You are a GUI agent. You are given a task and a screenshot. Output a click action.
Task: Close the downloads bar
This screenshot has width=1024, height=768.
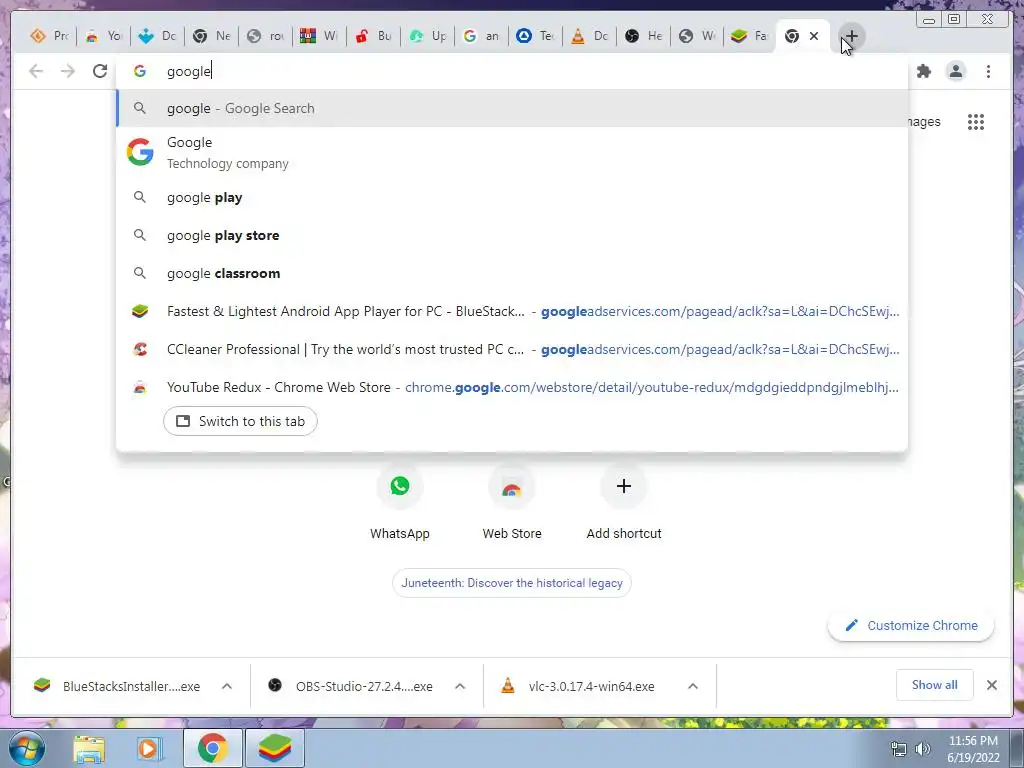[991, 684]
